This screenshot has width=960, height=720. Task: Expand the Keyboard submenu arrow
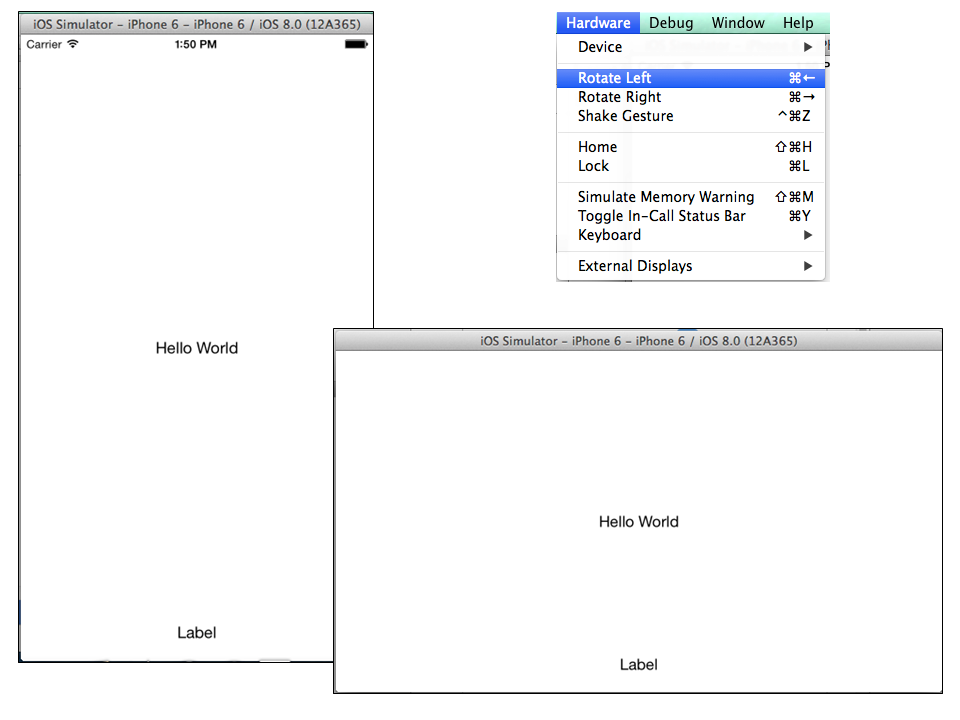point(808,235)
